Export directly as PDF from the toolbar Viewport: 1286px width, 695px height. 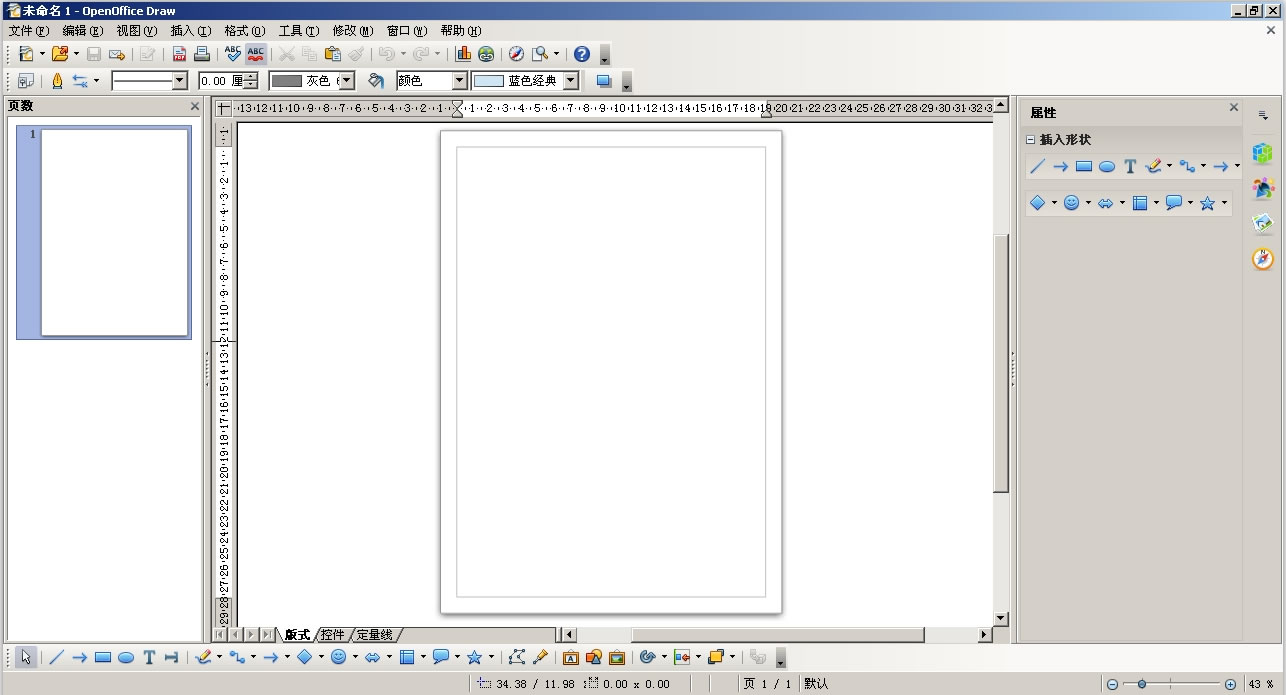(180, 54)
